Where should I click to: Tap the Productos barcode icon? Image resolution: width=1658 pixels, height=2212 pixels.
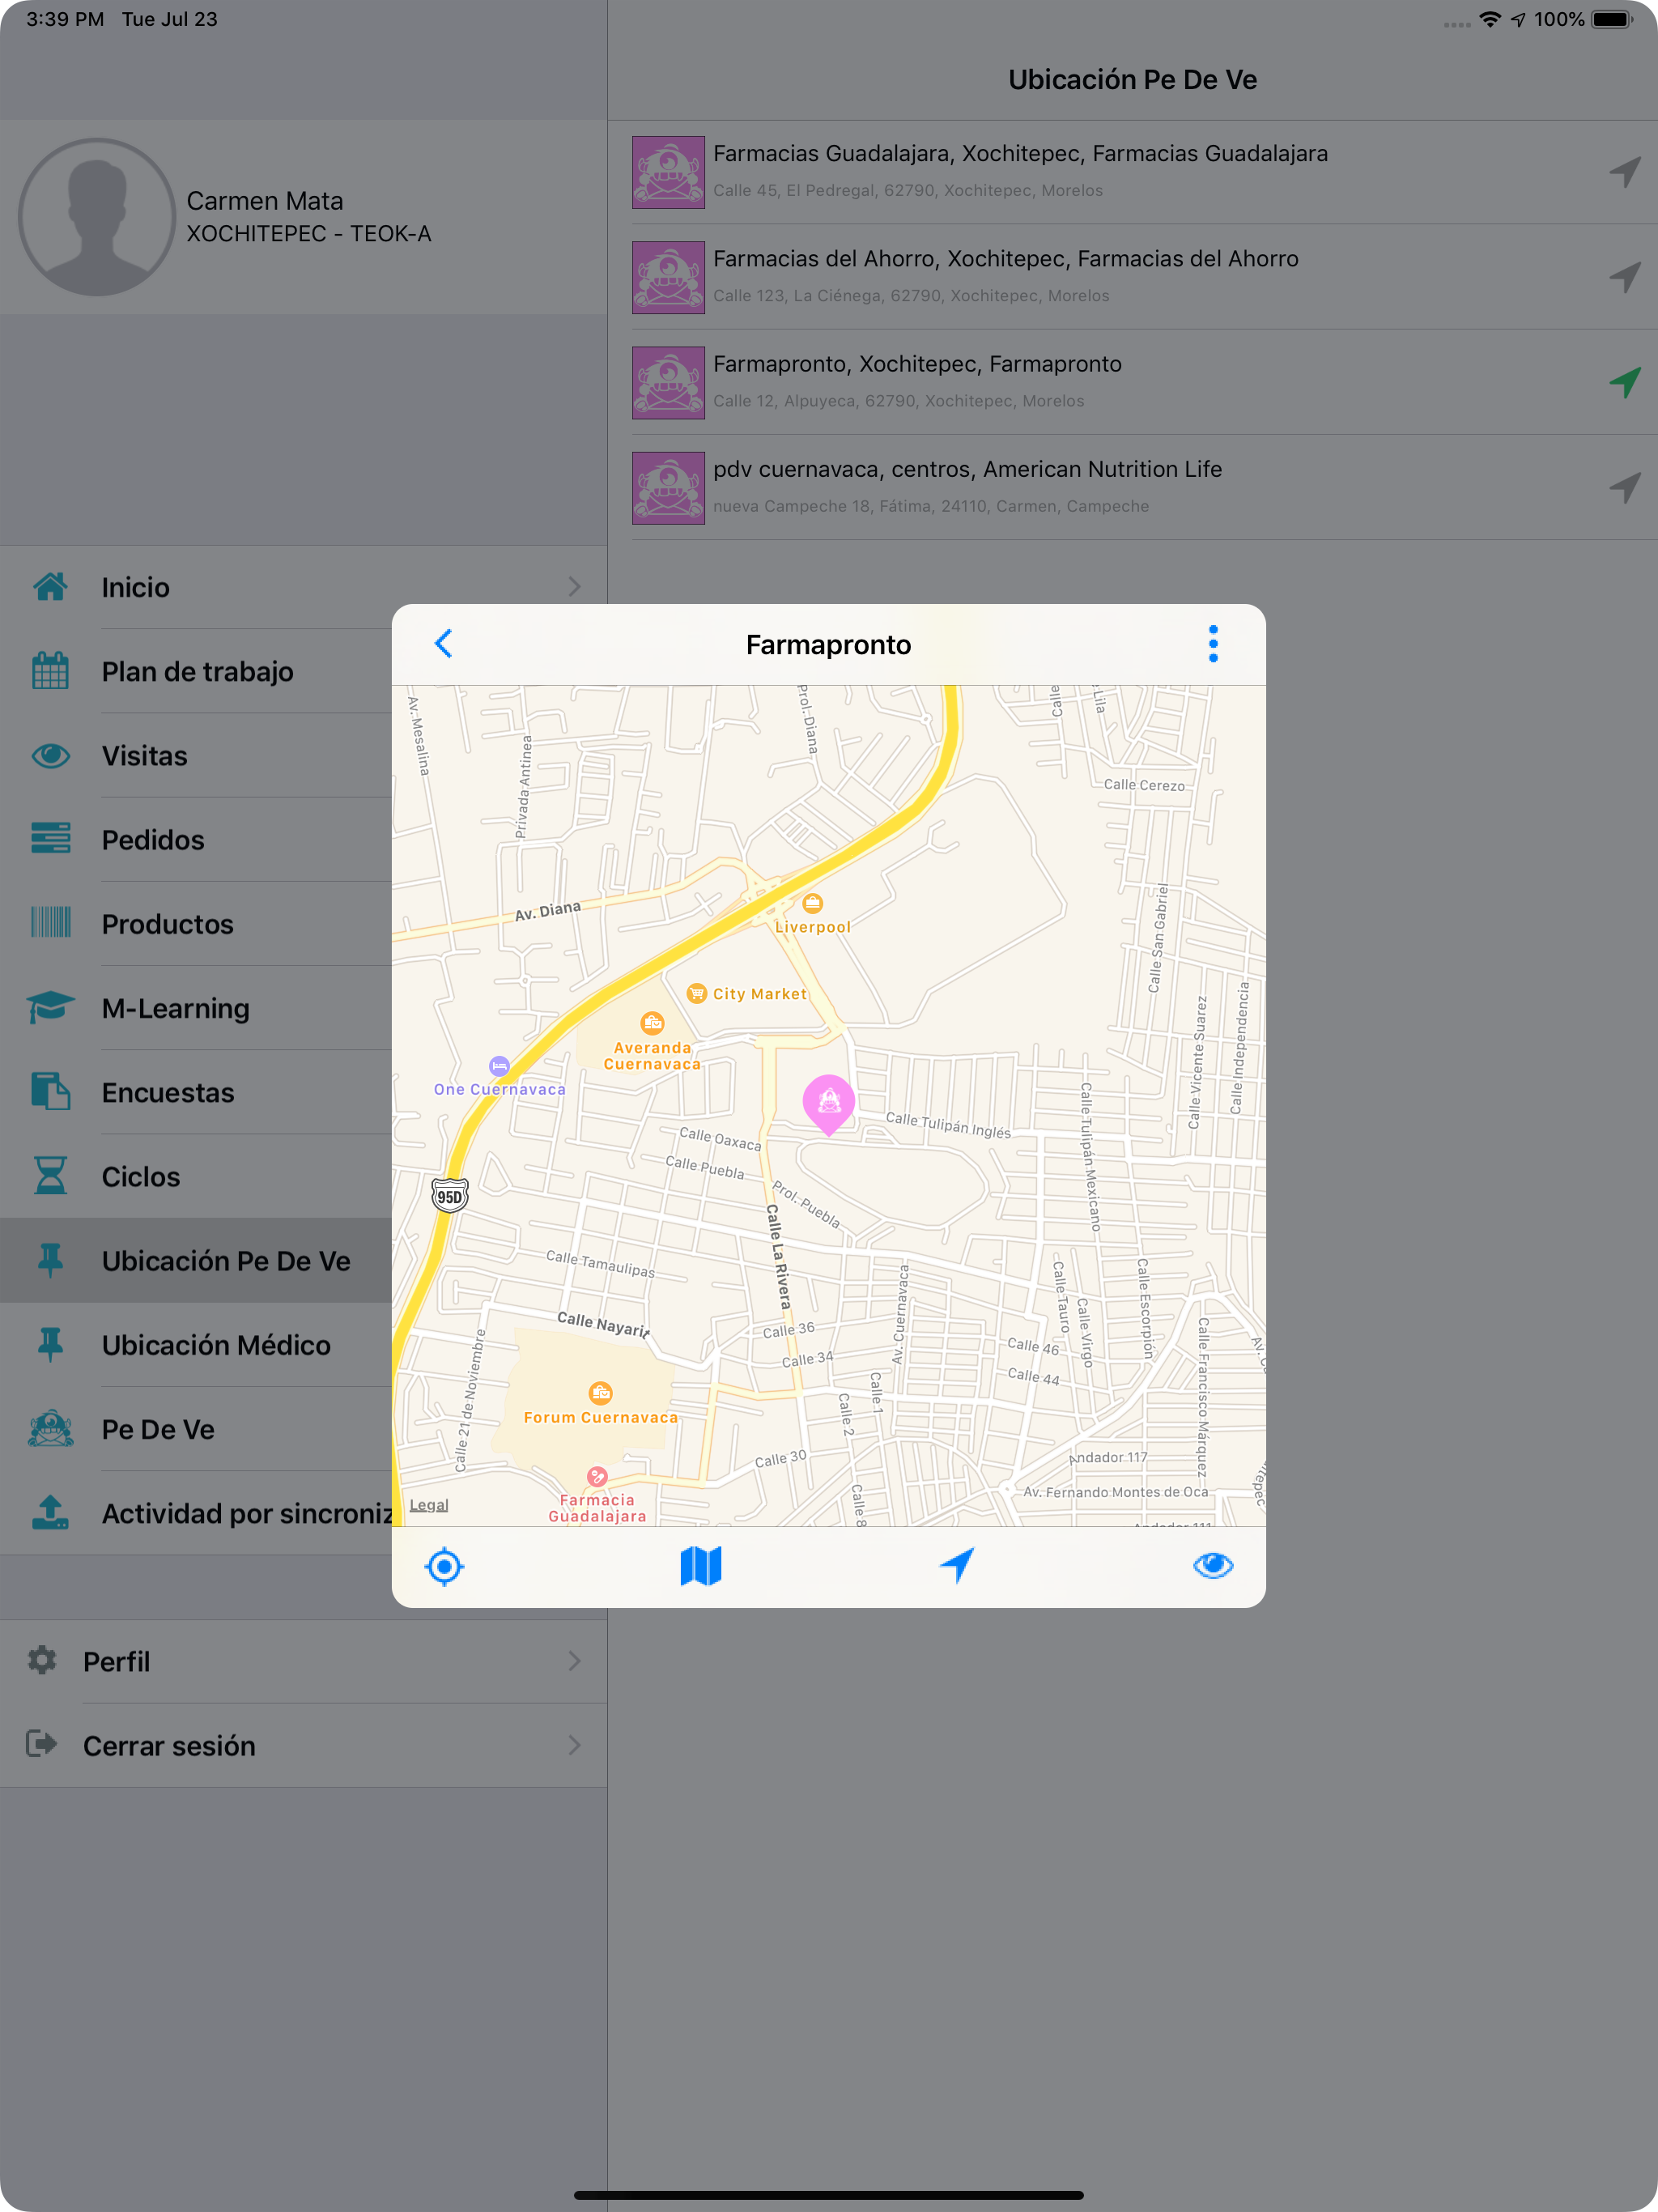click(x=50, y=923)
